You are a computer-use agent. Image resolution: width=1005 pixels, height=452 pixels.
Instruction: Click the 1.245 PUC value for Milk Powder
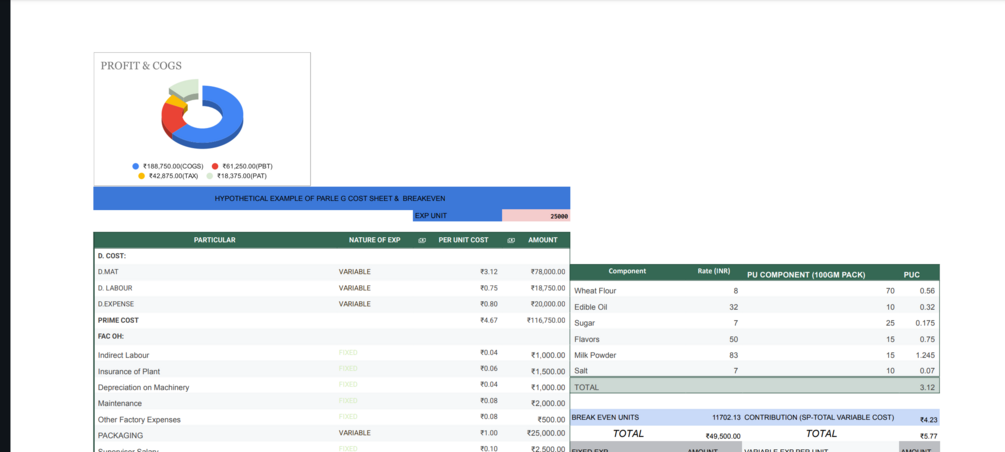[925, 355]
